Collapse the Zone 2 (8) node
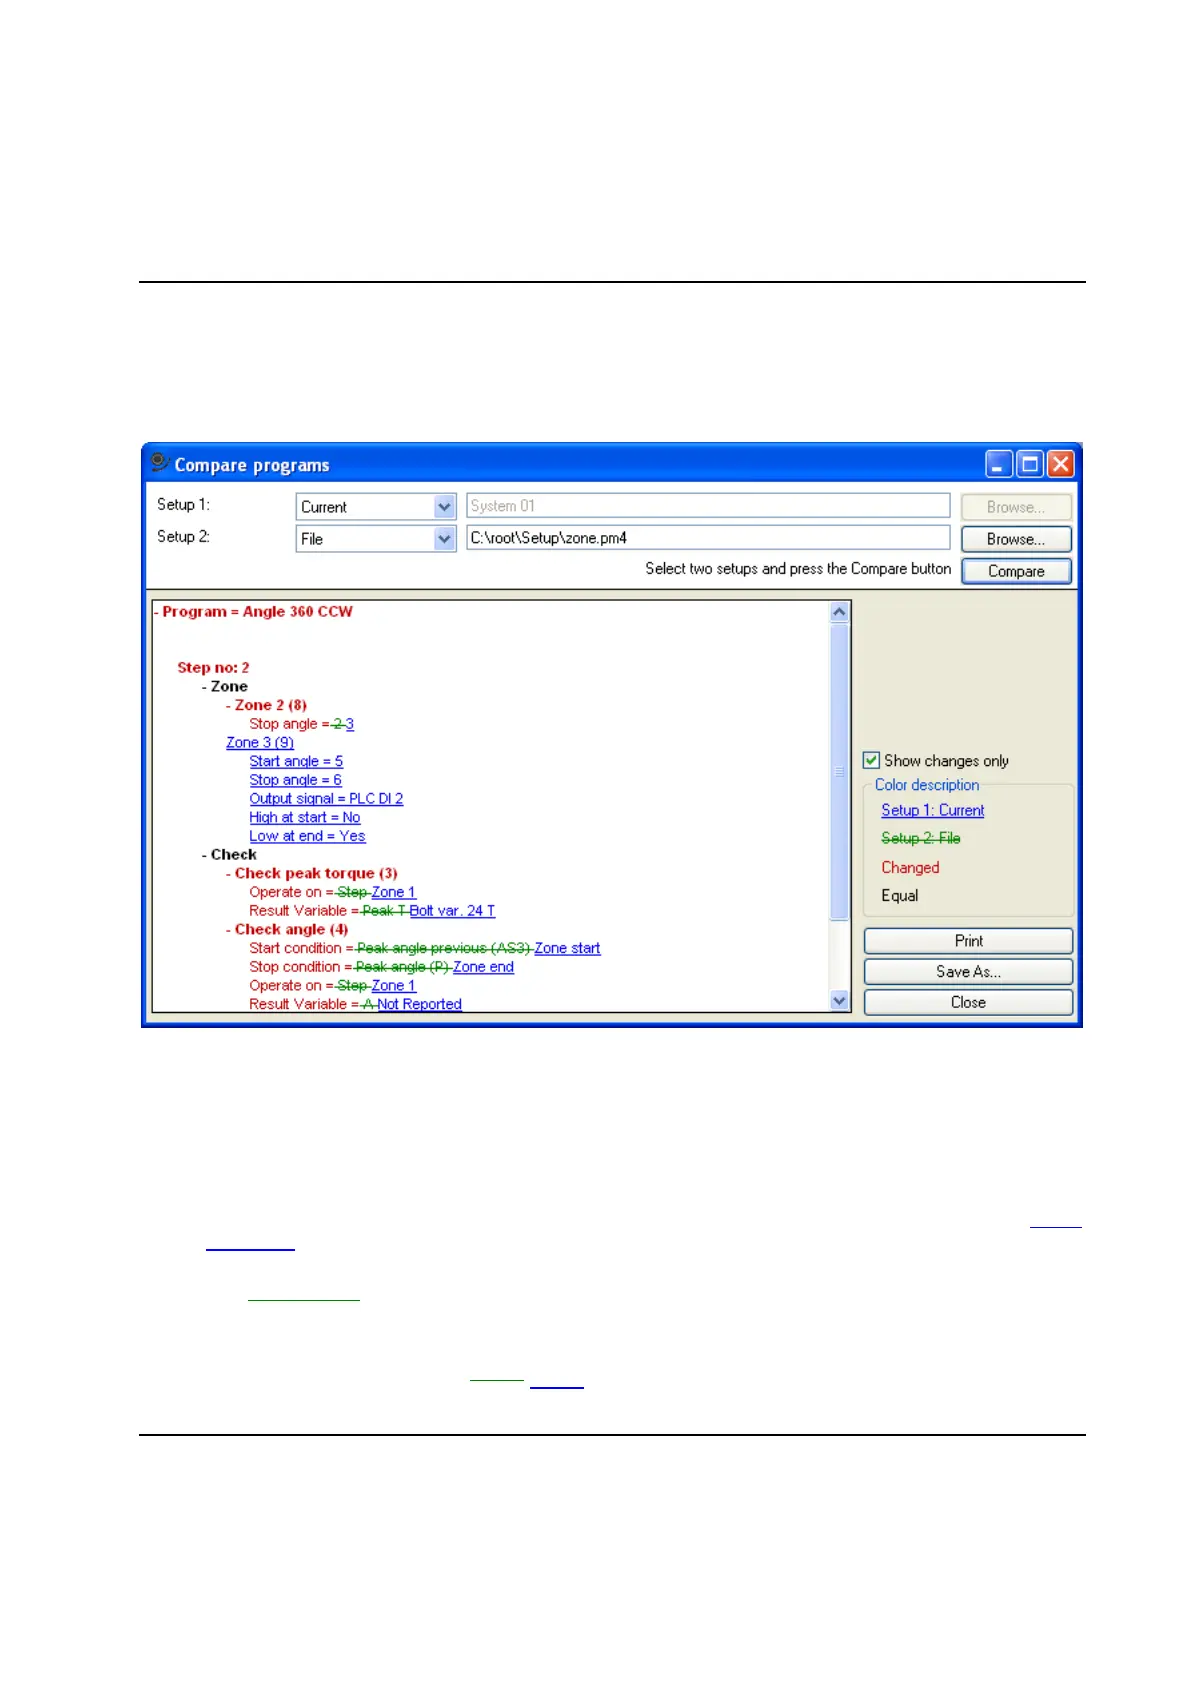 [x=229, y=705]
